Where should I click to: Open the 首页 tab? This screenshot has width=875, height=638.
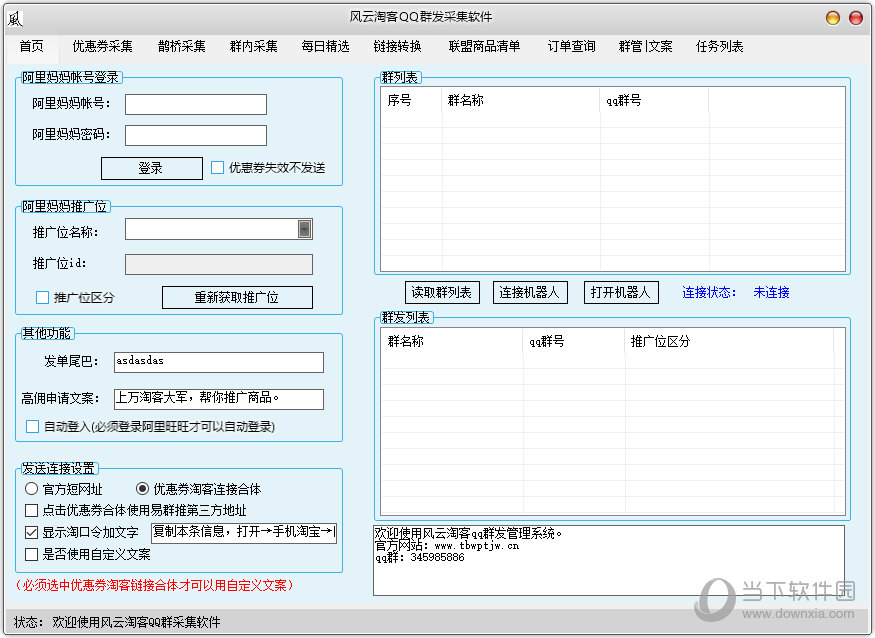pyautogui.click(x=31, y=46)
